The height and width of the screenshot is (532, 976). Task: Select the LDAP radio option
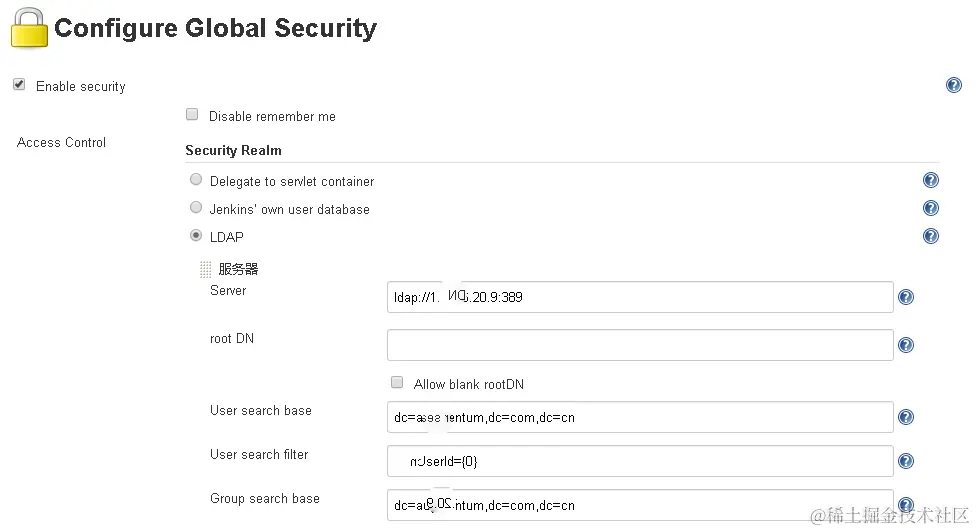pyautogui.click(x=196, y=235)
